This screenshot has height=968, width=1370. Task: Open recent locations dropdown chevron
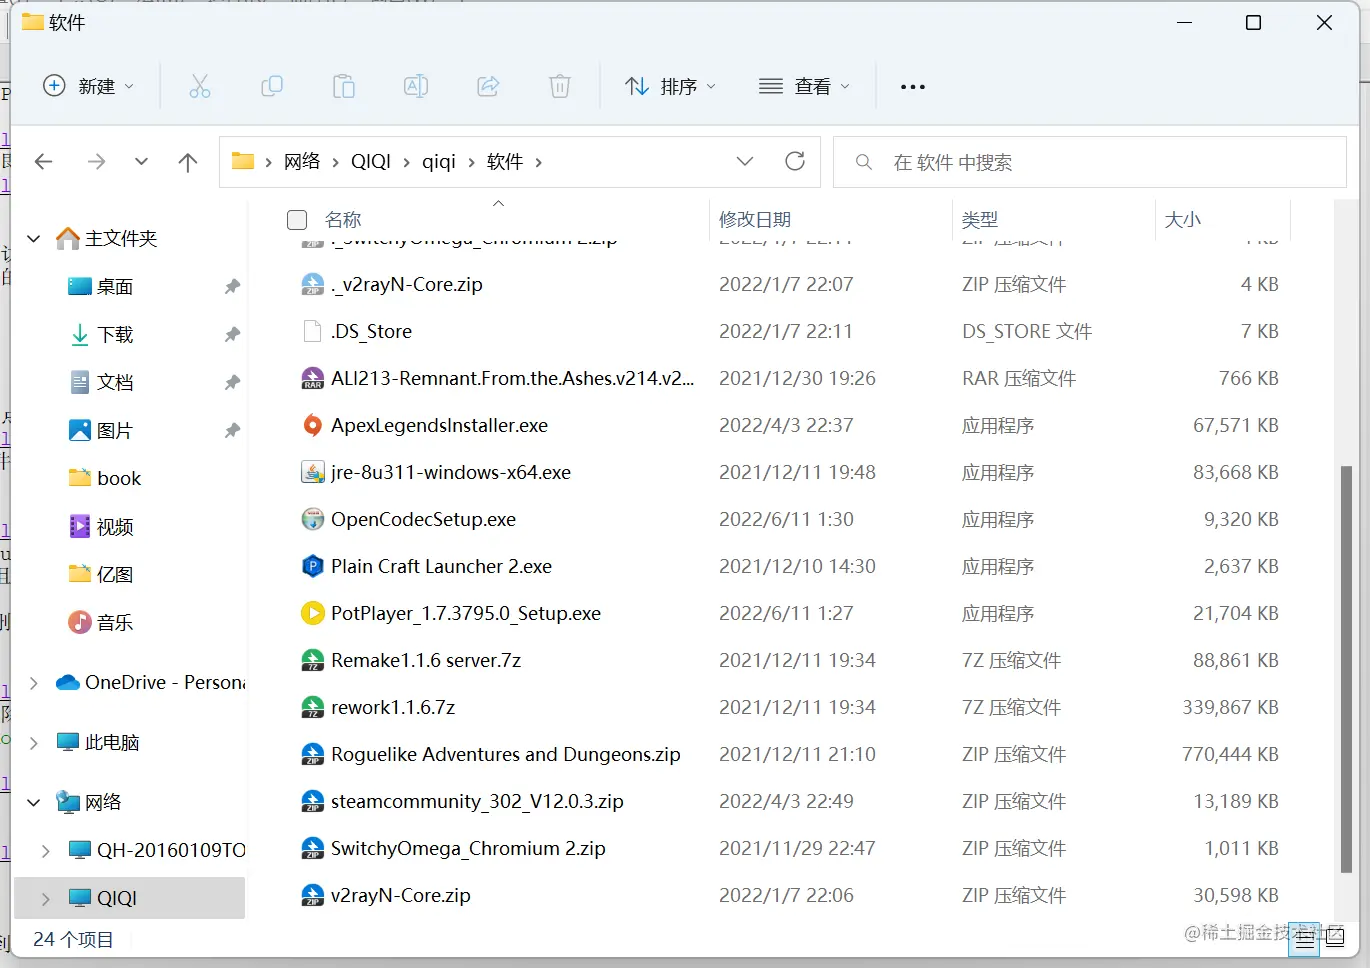[141, 161]
